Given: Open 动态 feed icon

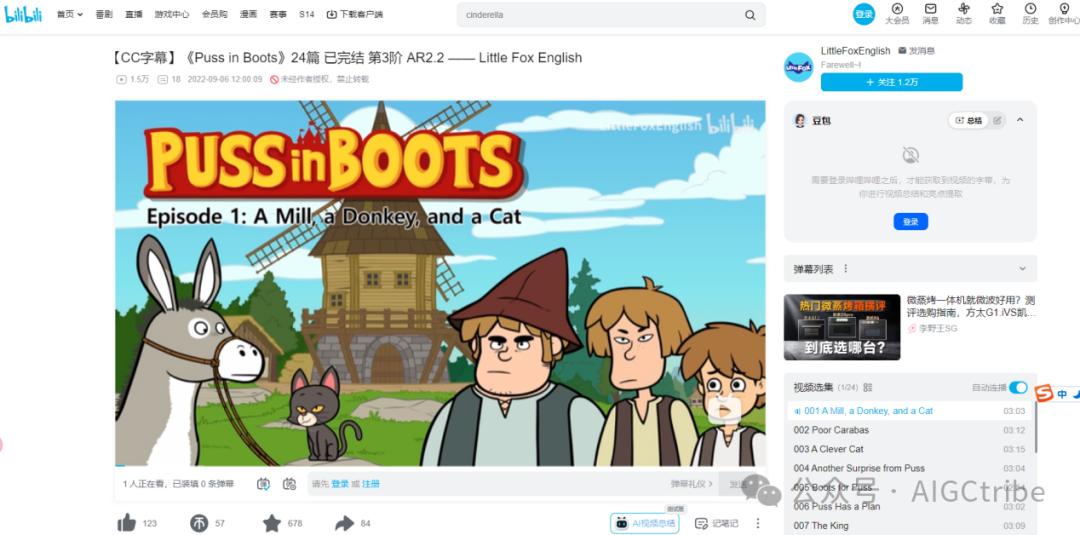Looking at the screenshot, I should 964,8.
